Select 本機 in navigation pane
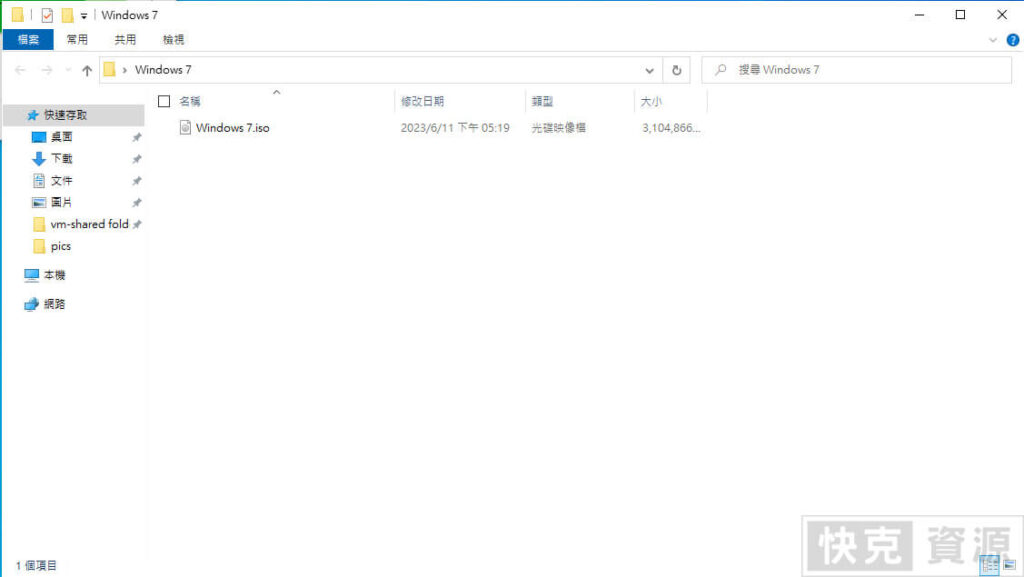The image size is (1024, 577). 54,275
